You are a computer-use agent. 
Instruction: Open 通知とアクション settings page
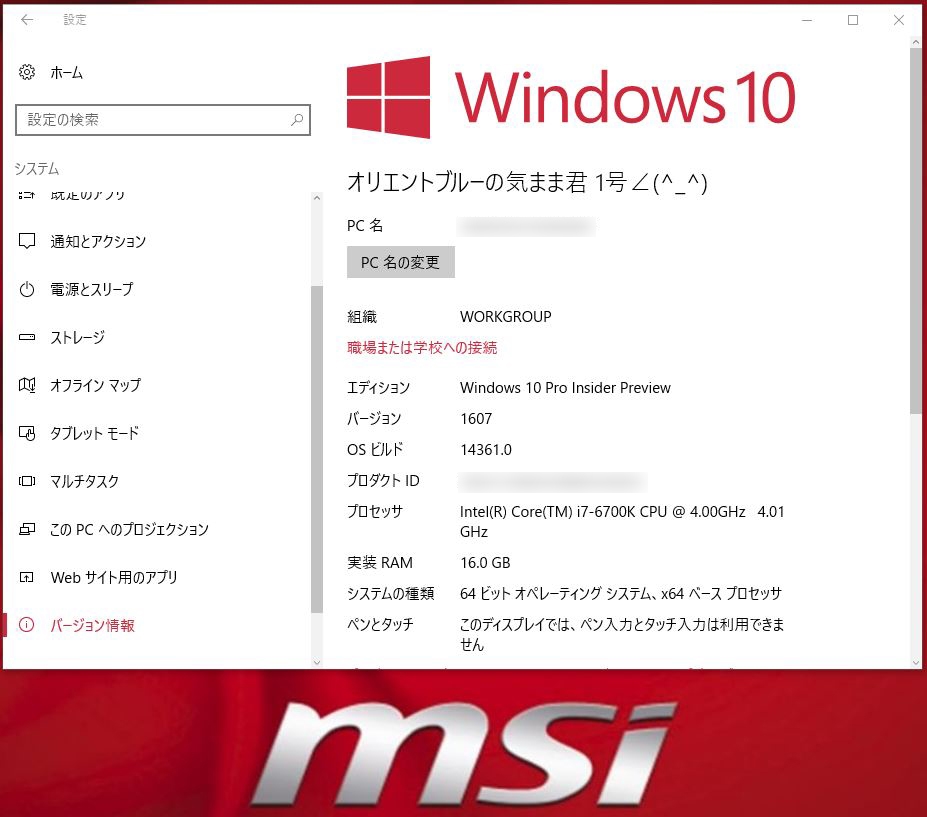98,241
